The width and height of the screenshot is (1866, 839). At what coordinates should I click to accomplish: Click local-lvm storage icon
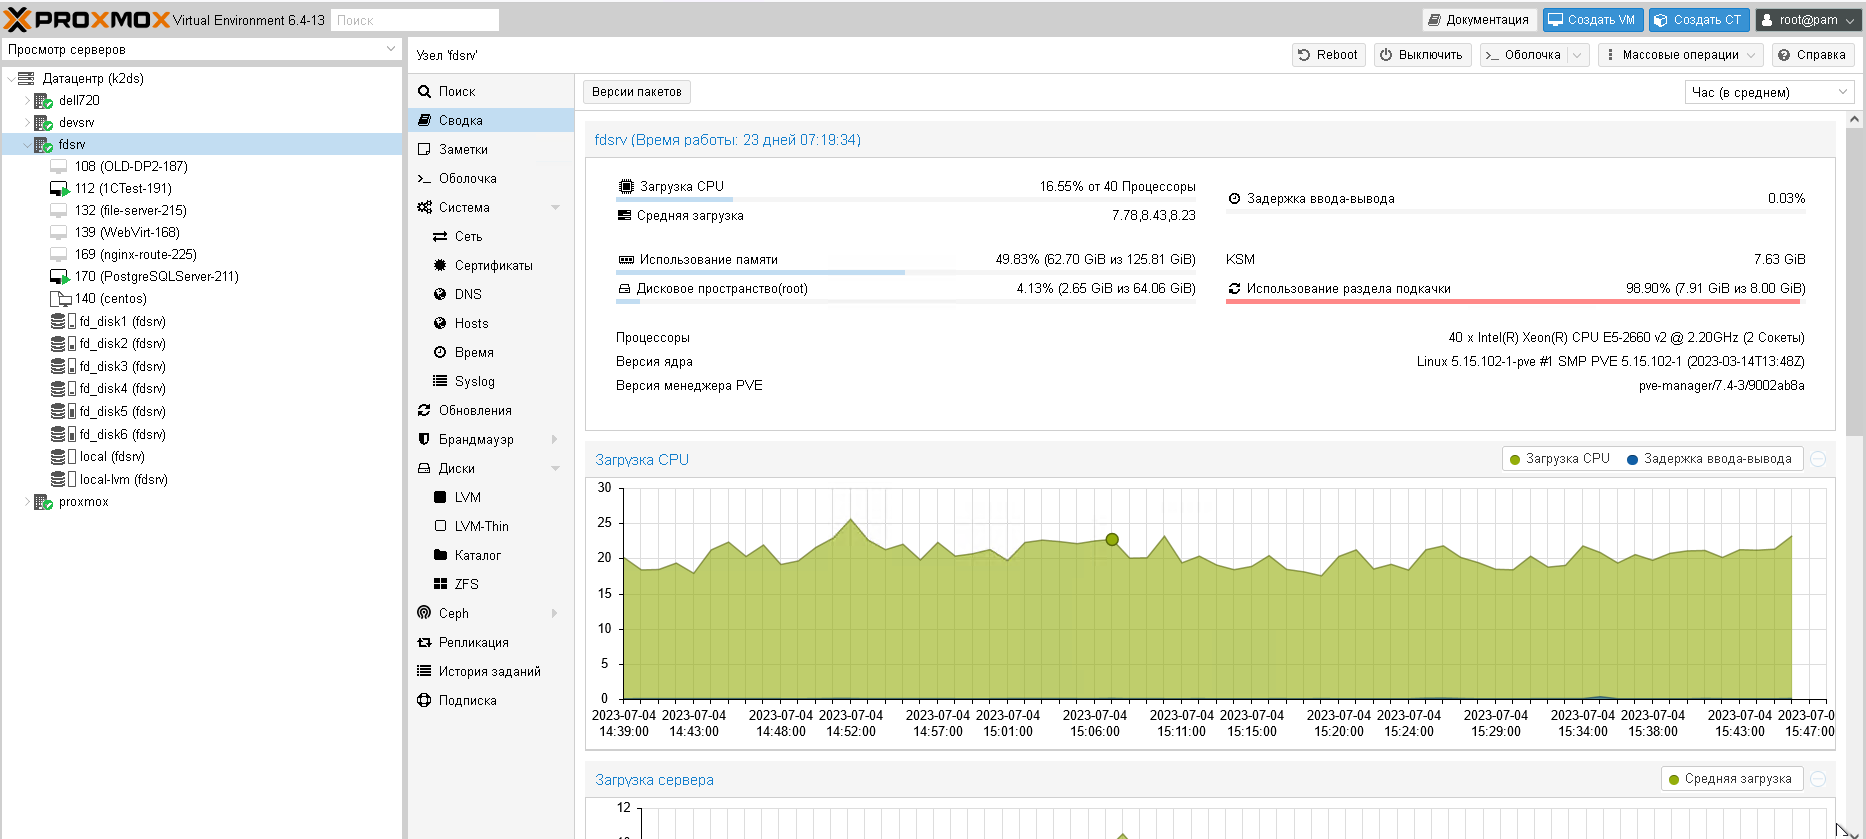[x=63, y=480]
